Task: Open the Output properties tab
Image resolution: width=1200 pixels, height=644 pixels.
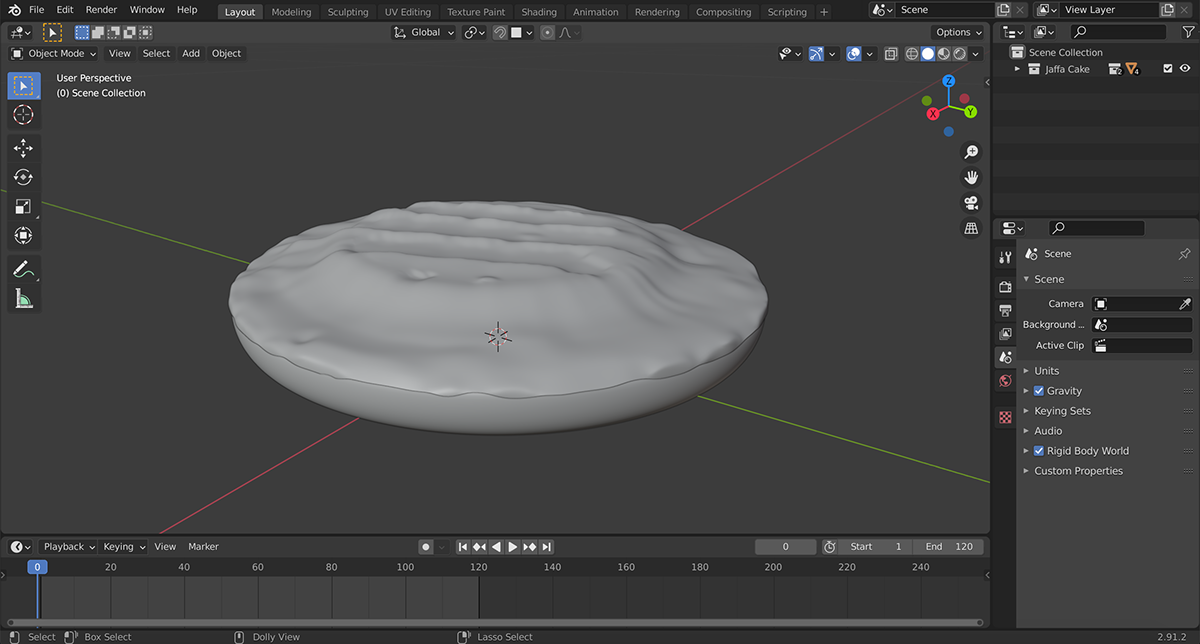Action: [1006, 310]
